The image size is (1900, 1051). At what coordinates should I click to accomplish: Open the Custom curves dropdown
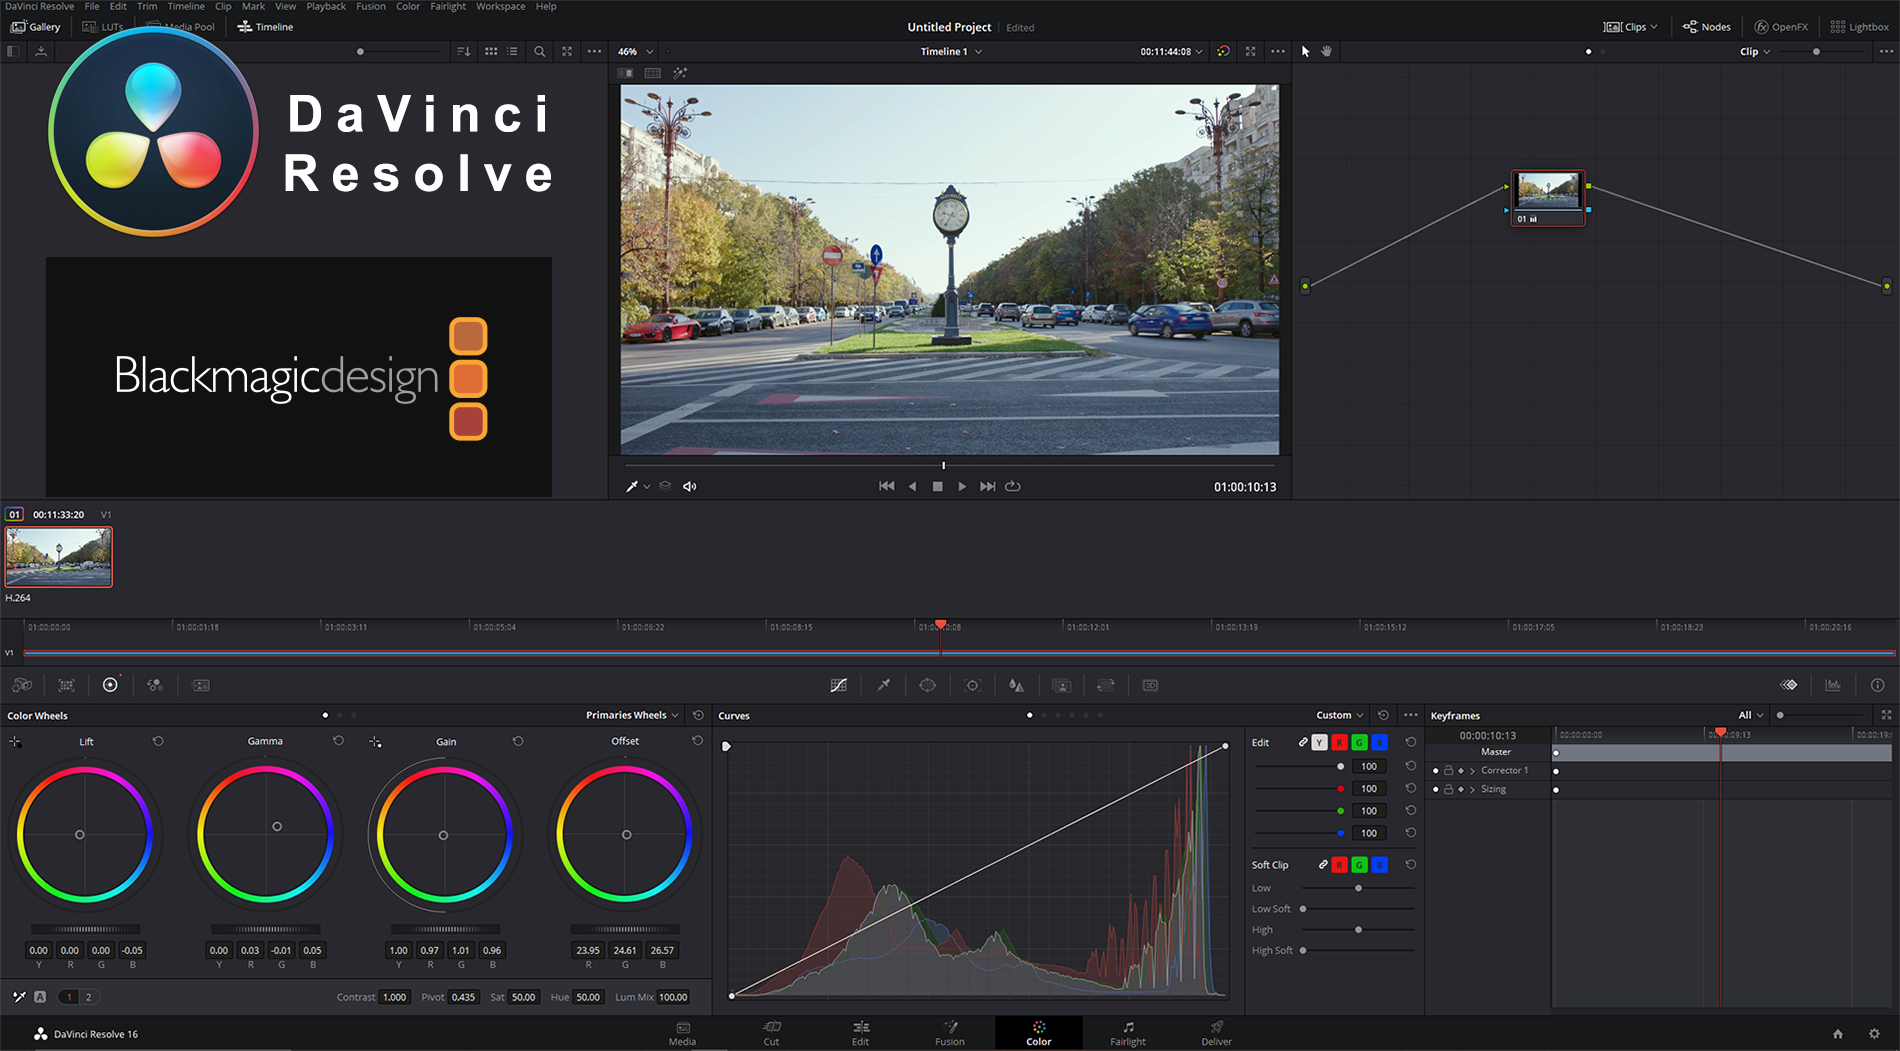click(1339, 715)
